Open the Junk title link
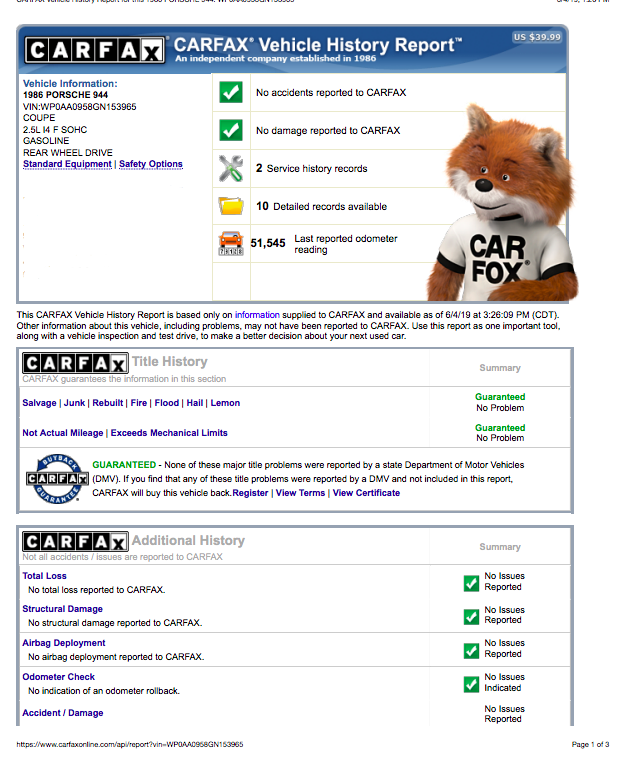Screen dimensions: 626x760 75,403
